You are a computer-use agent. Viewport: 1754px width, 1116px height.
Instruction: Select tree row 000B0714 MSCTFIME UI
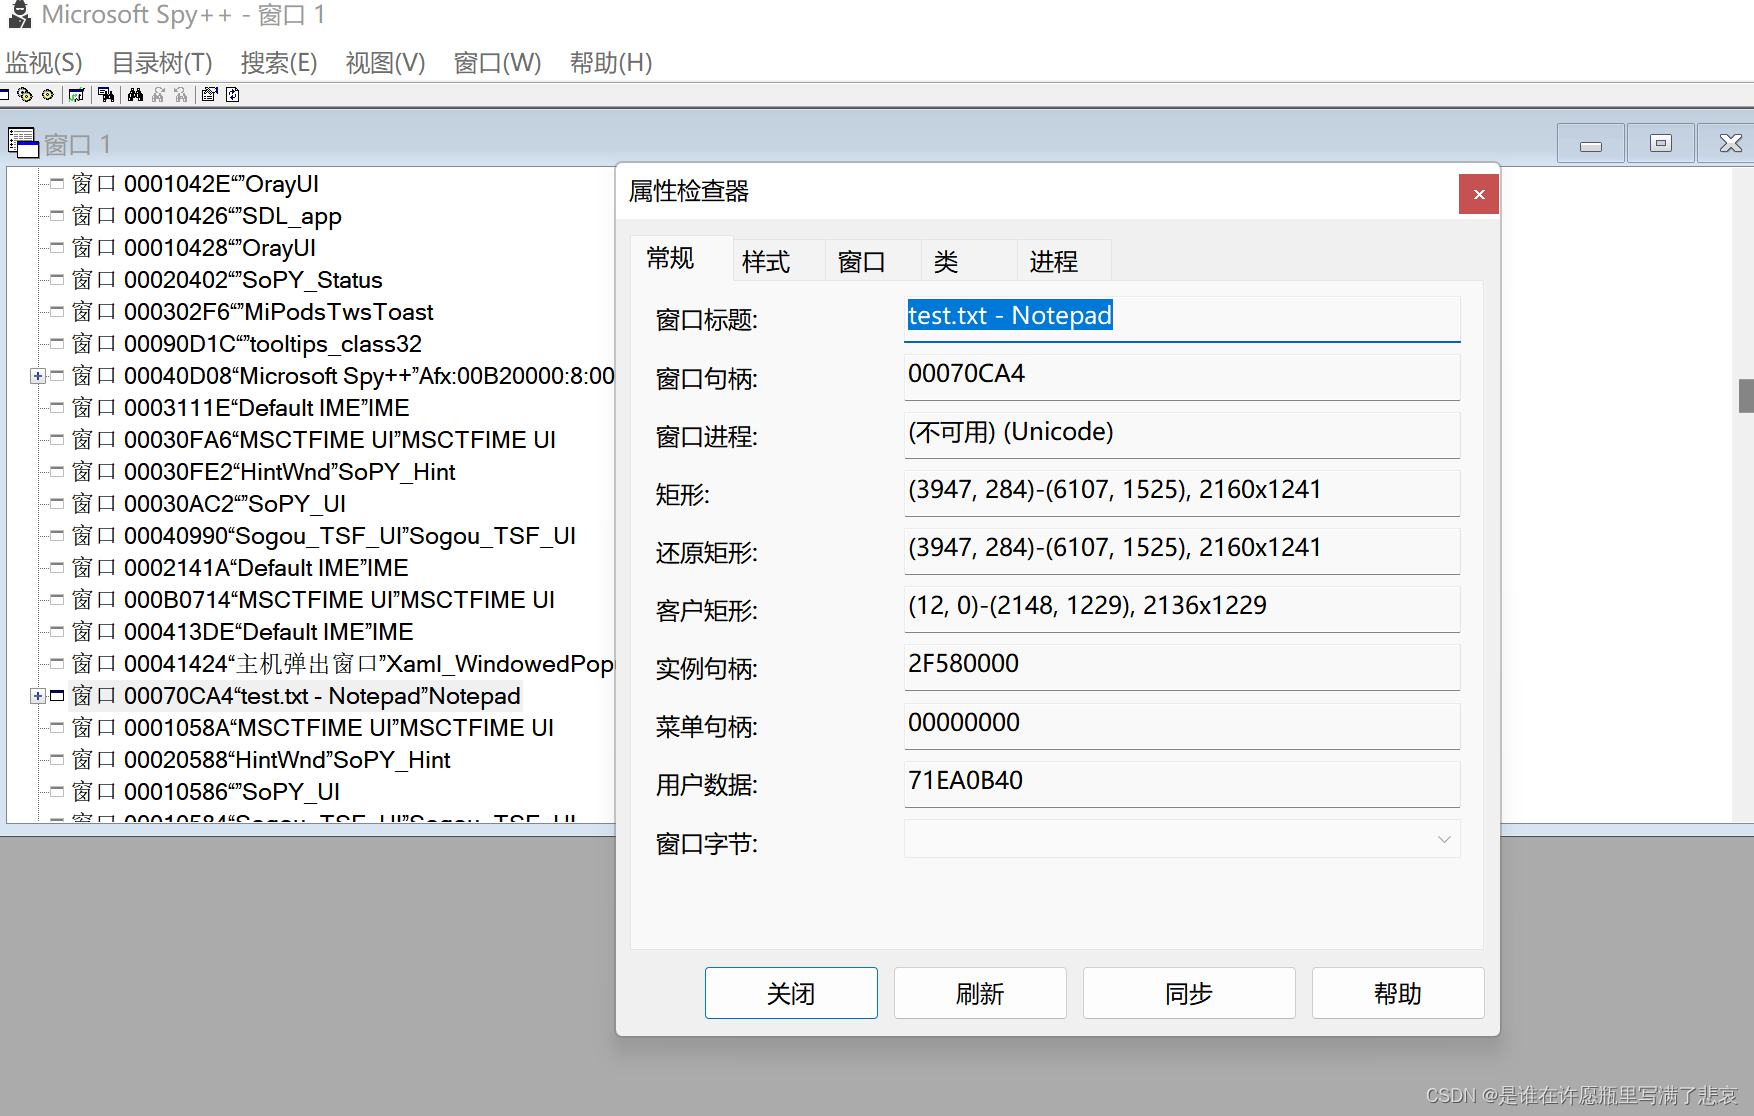tap(314, 600)
